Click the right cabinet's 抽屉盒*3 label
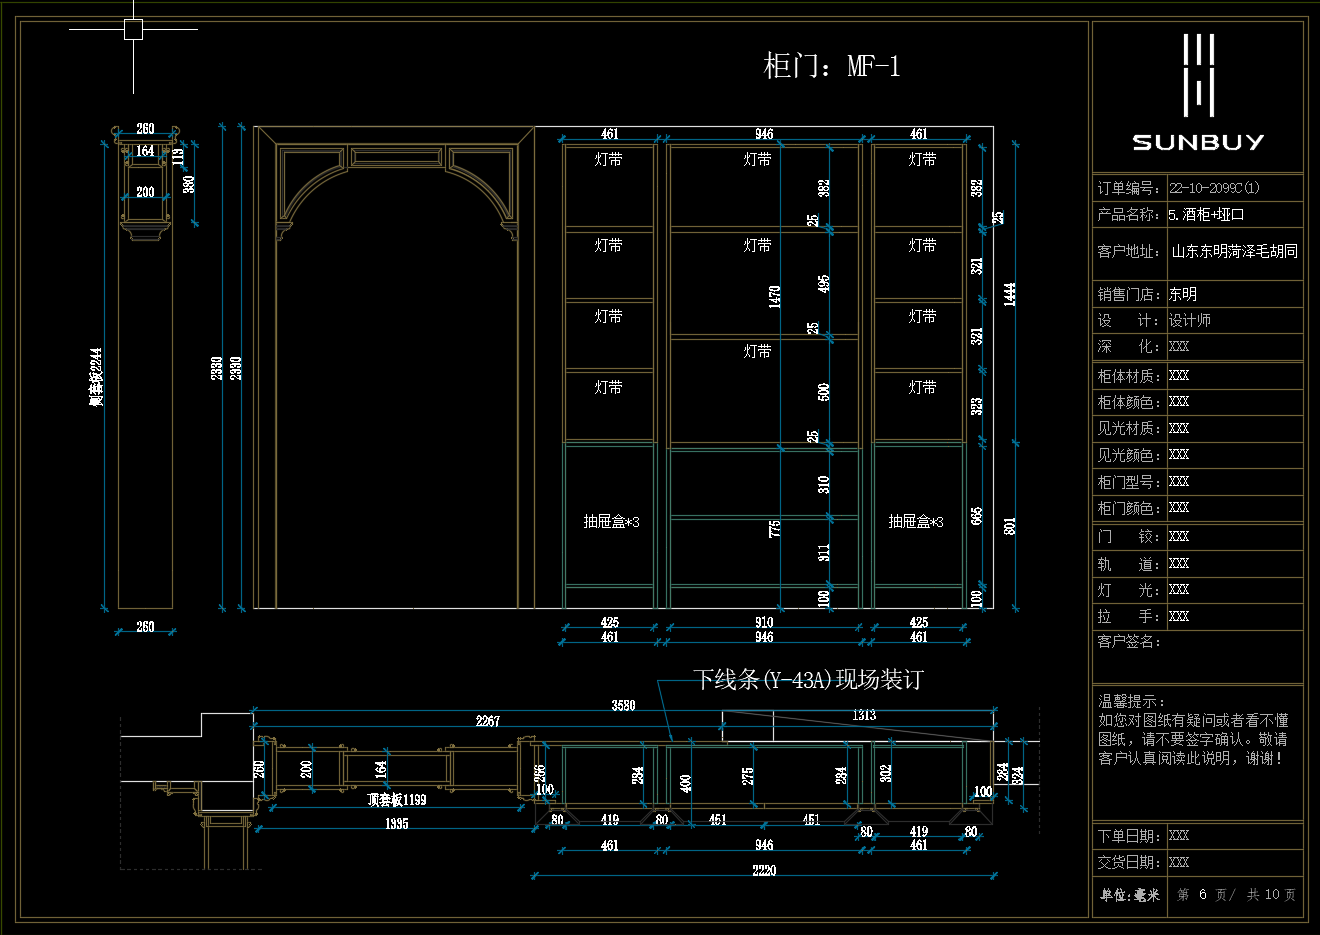Image resolution: width=1320 pixels, height=935 pixels. tap(916, 521)
